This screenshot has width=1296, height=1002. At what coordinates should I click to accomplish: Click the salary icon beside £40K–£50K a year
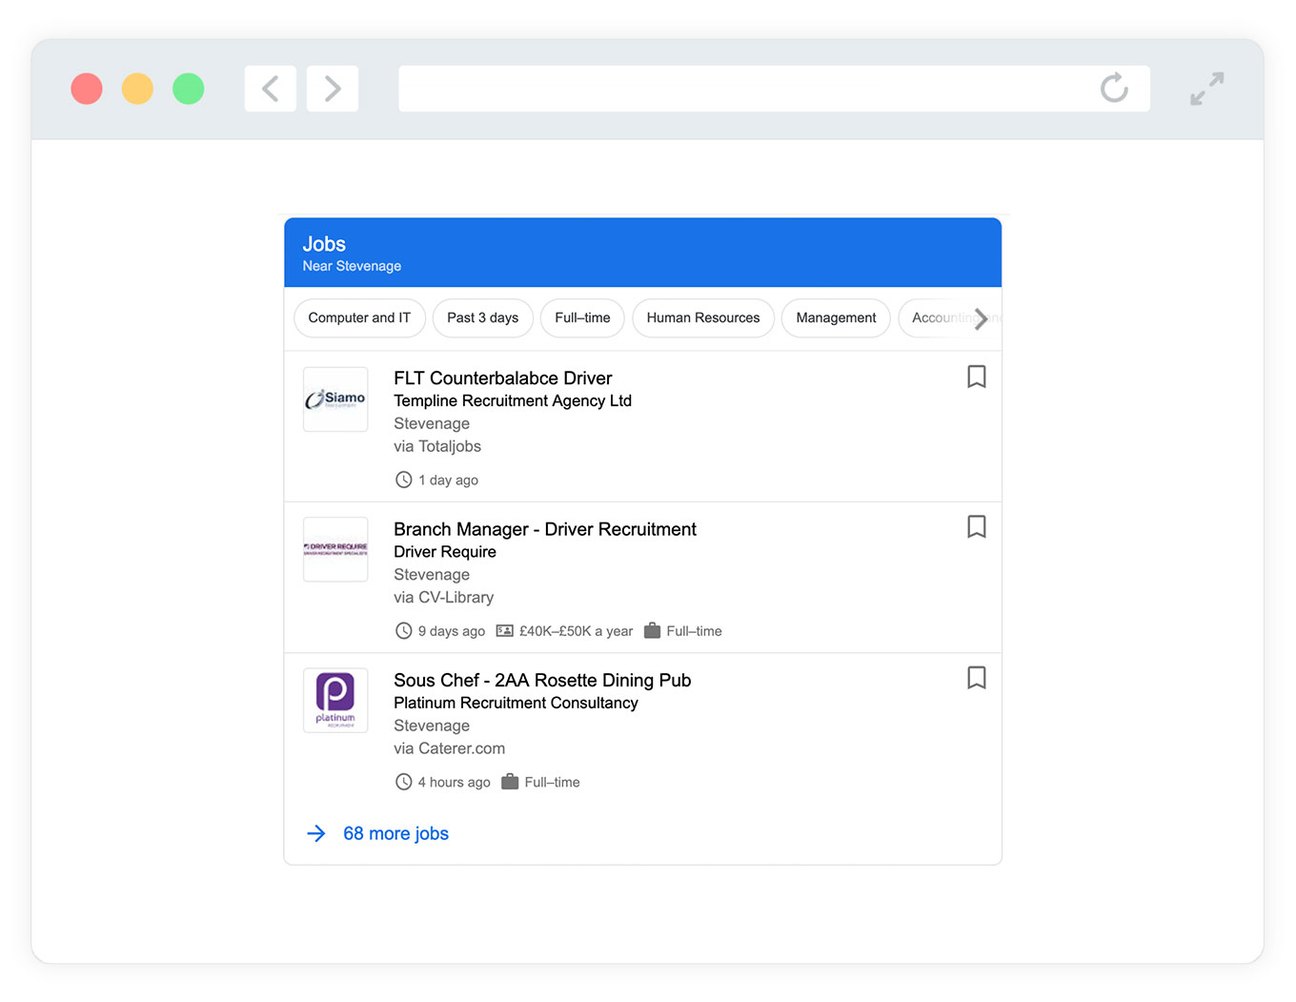tap(505, 631)
